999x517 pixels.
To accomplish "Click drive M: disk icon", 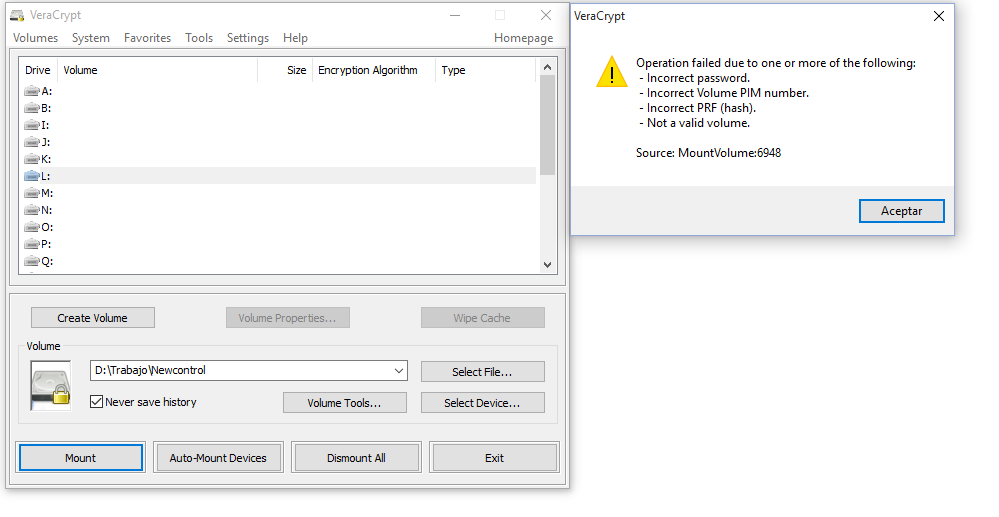I will (x=32, y=193).
